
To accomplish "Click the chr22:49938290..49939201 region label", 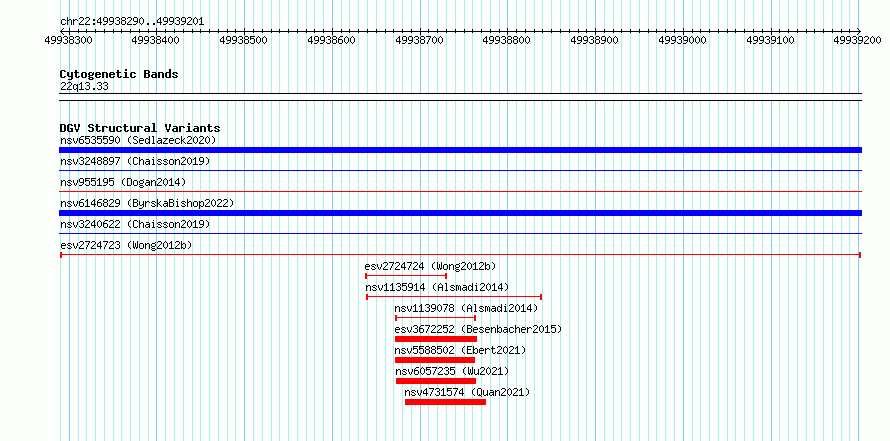I will pos(132,22).
